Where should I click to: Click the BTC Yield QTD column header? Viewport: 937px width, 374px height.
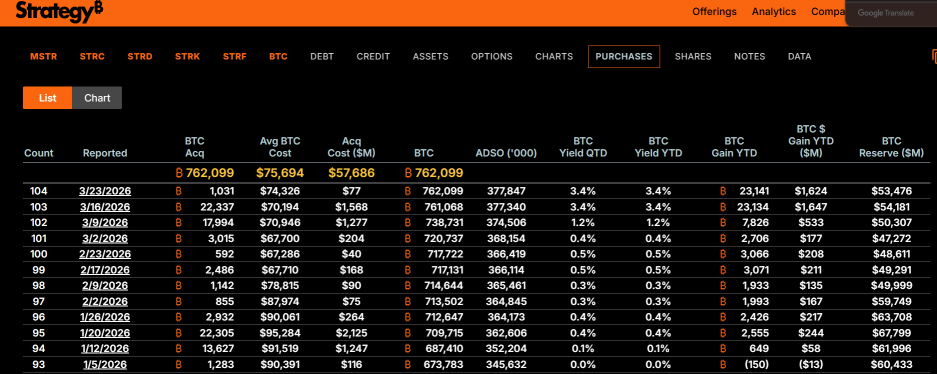[583, 147]
